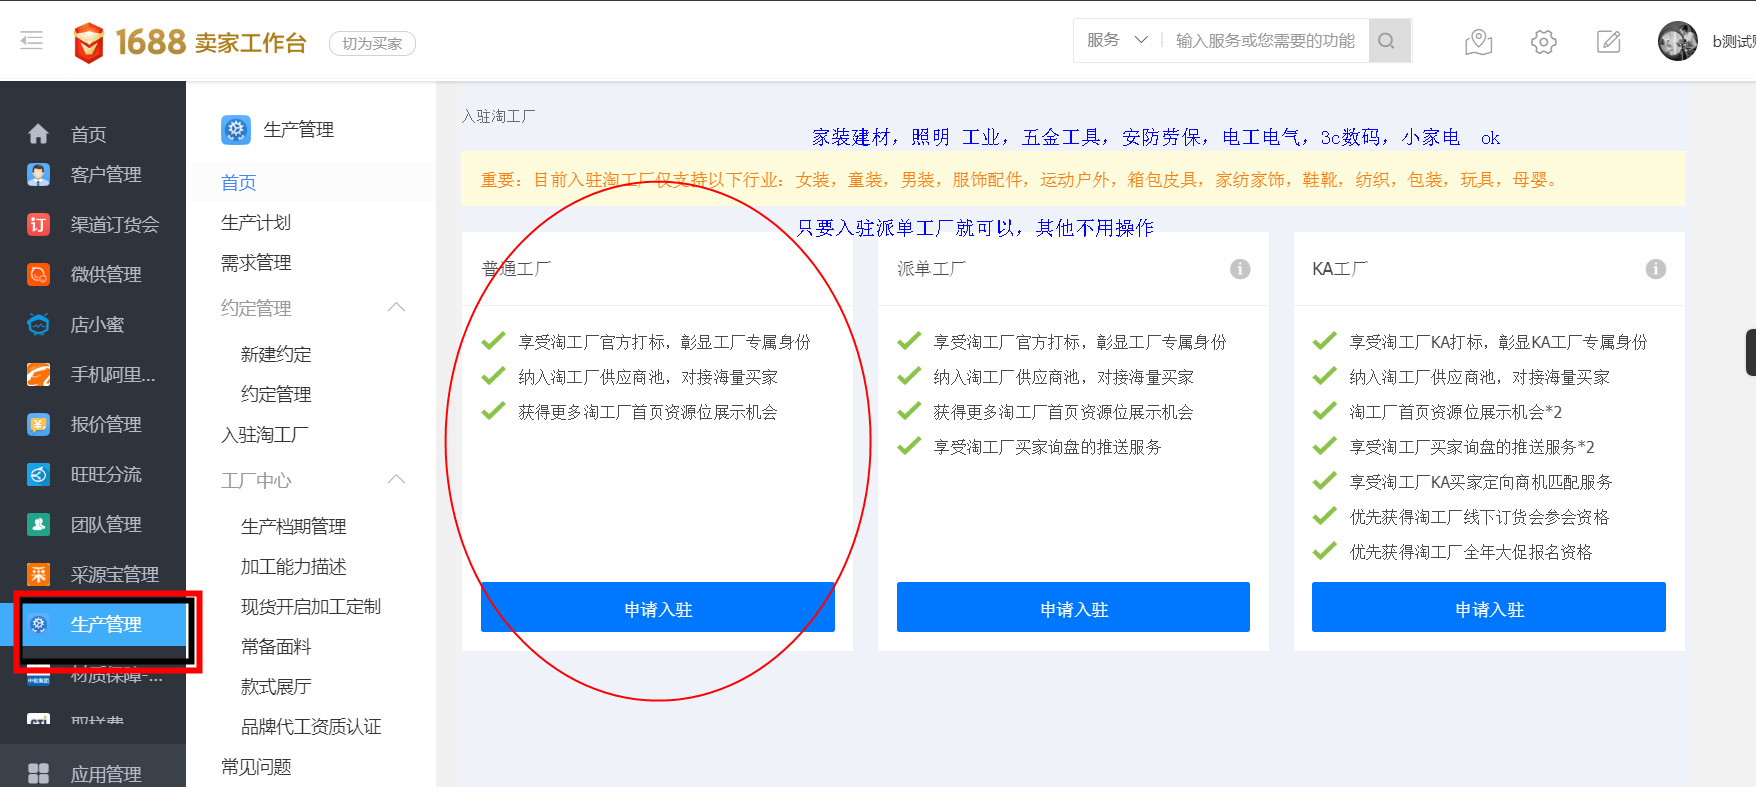Image resolution: width=1756 pixels, height=787 pixels.
Task: Open the user avatar profile
Action: 1677,41
